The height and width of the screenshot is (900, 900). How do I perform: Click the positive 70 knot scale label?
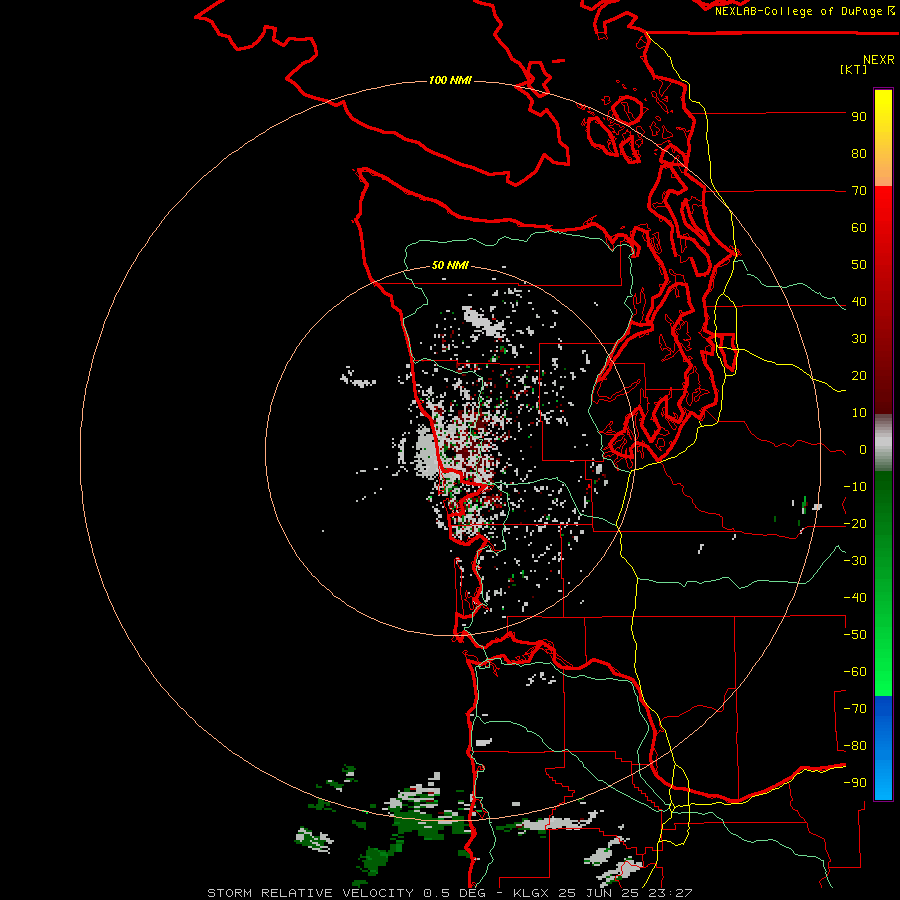[859, 191]
